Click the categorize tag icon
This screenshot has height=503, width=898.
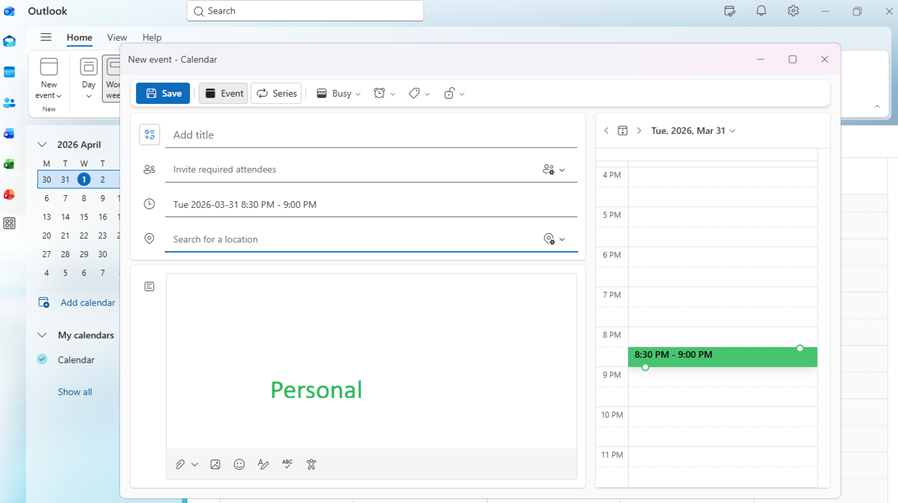coord(414,93)
